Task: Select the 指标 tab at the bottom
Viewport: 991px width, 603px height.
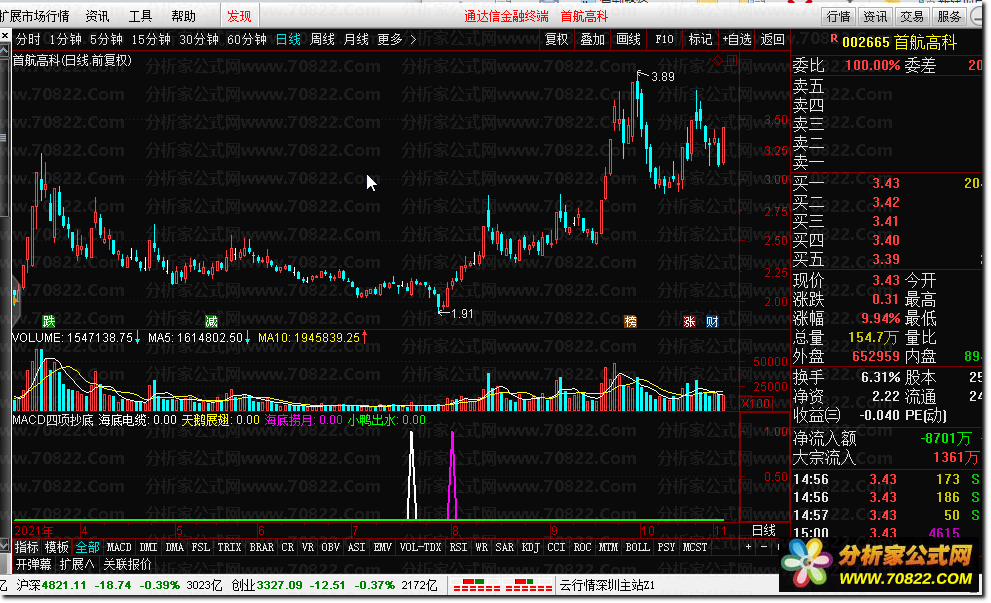Action: click(x=27, y=547)
